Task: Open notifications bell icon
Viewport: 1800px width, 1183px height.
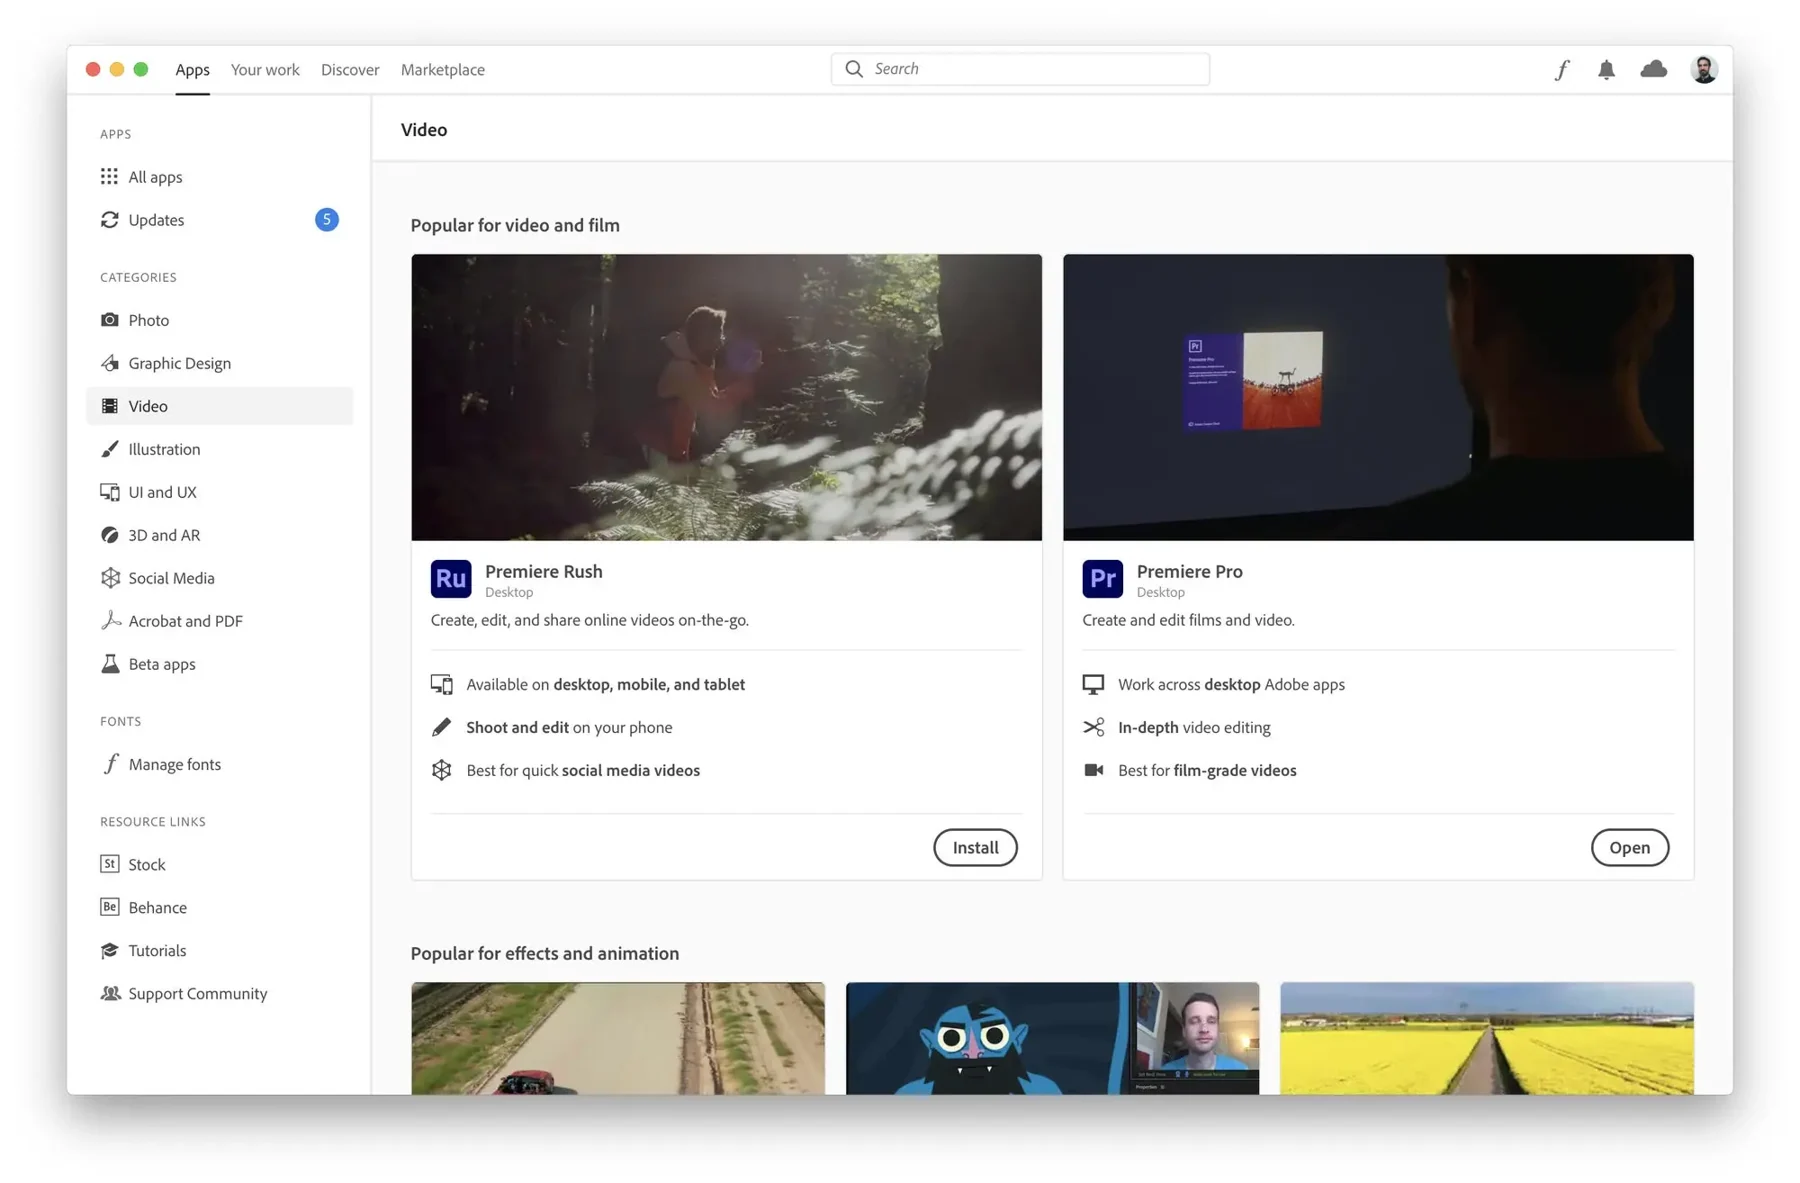Action: (x=1606, y=69)
